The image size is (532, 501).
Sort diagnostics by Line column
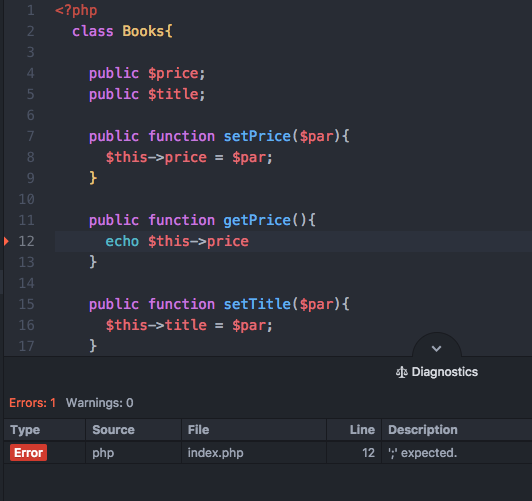pyautogui.click(x=362, y=430)
